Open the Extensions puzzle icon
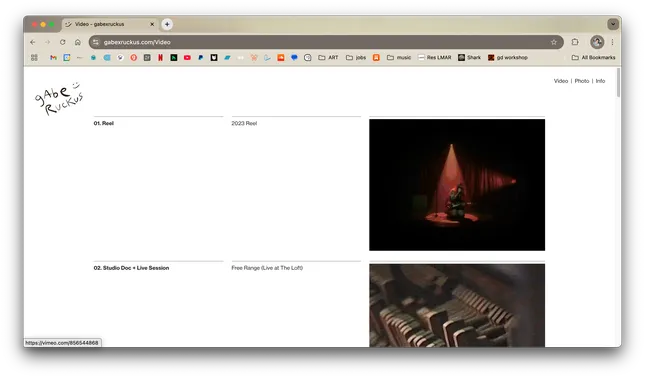 (575, 42)
